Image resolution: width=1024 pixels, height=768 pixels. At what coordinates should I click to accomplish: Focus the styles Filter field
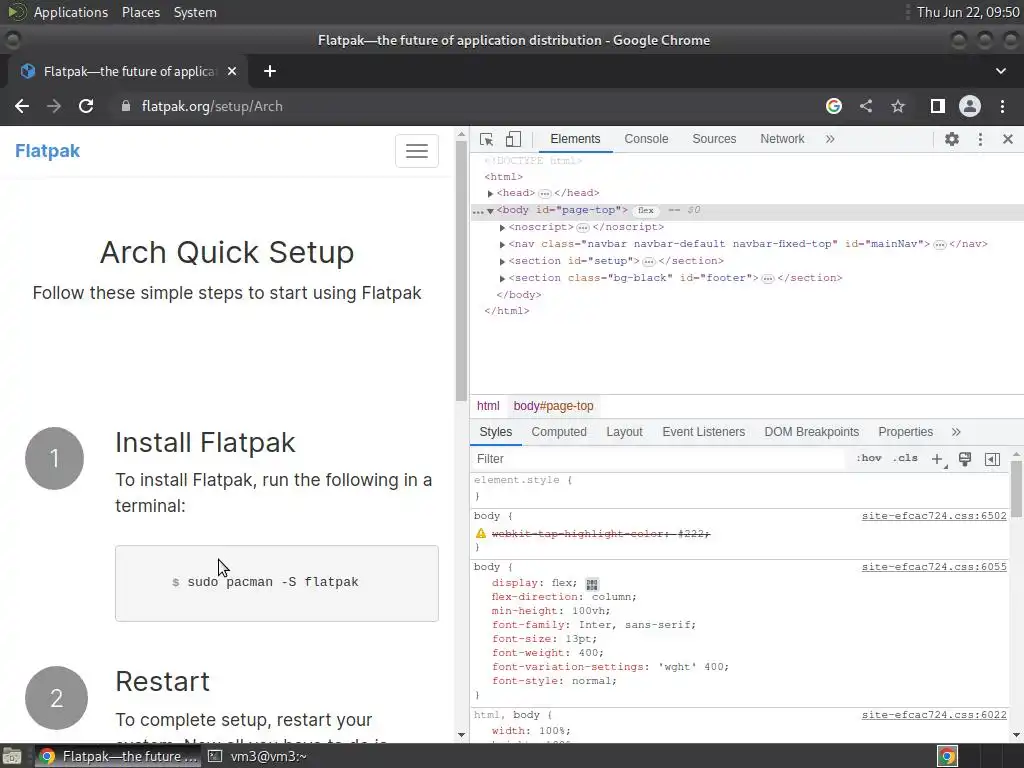tap(660, 458)
